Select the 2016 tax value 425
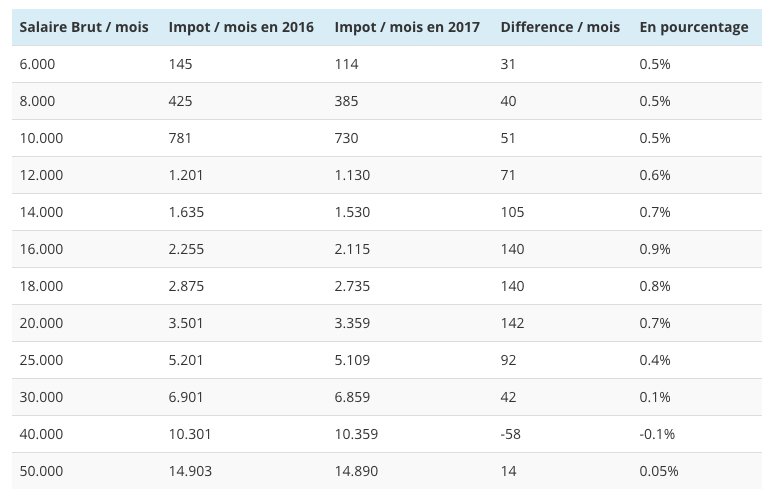Image resolution: width=775 pixels, height=489 pixels. coord(181,101)
